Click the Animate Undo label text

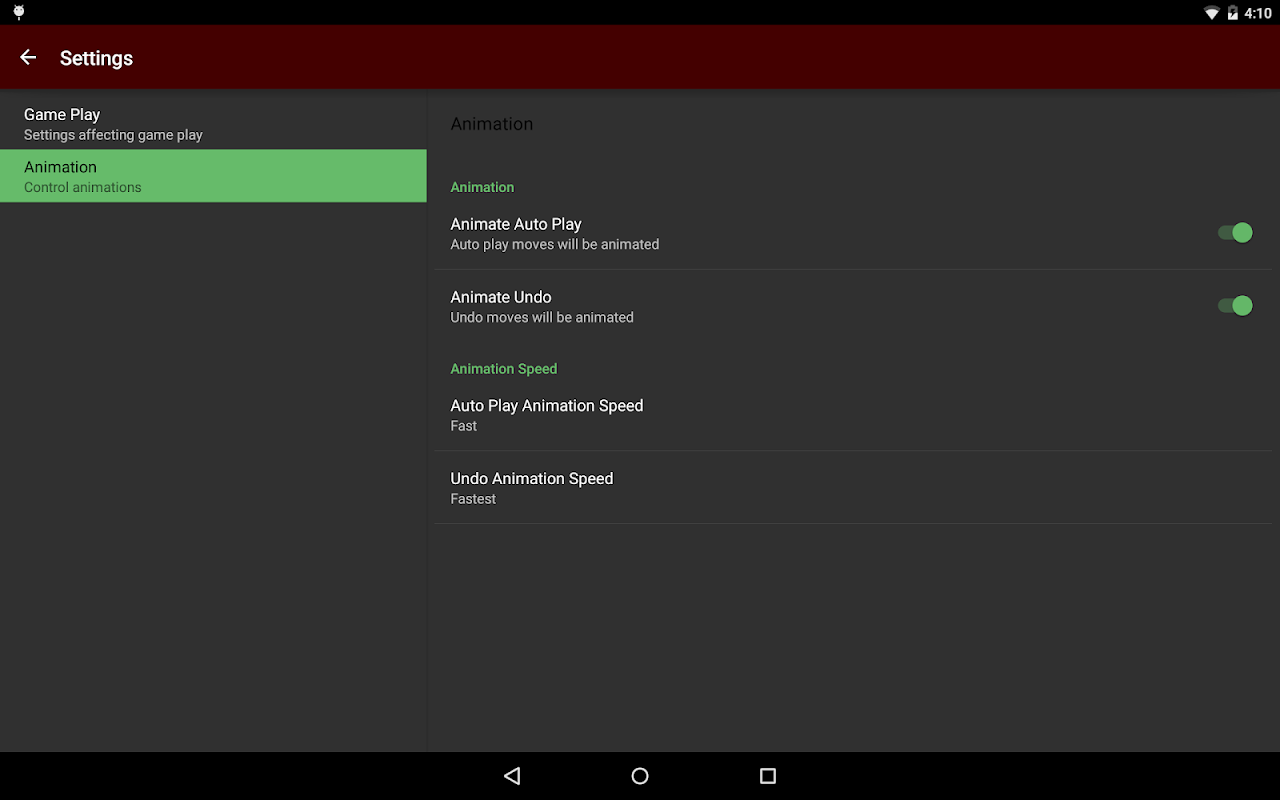501,297
